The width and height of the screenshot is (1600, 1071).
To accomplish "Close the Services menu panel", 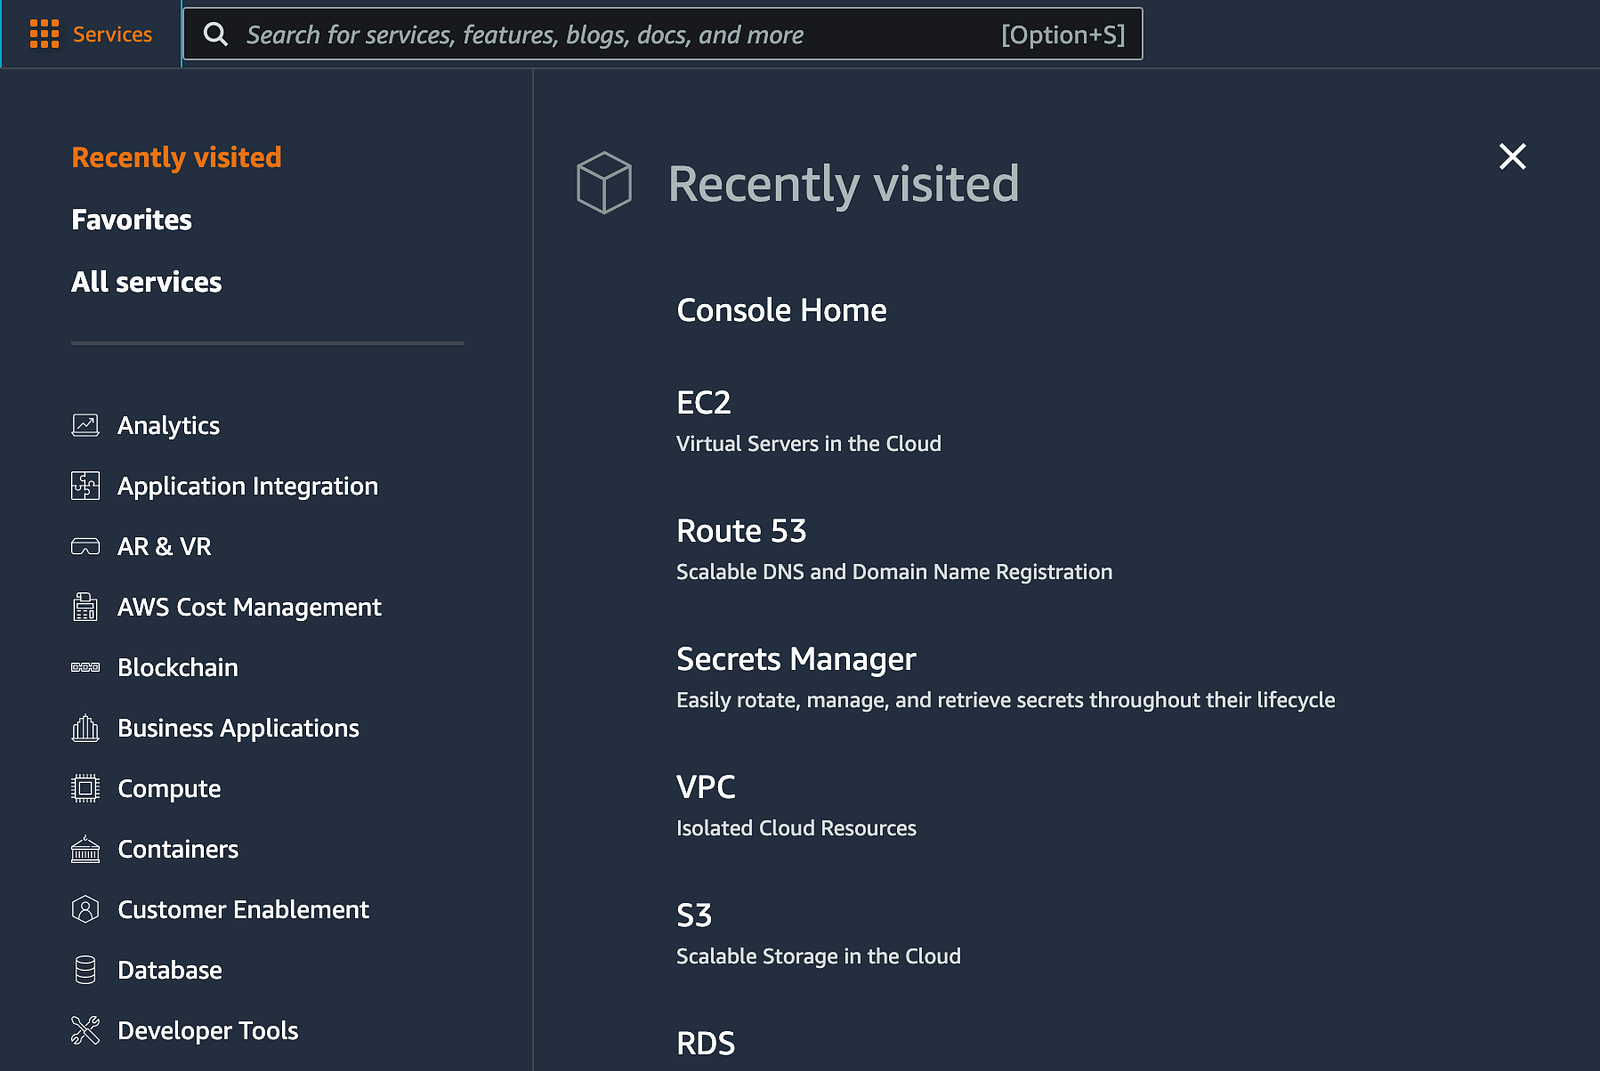I will pyautogui.click(x=1513, y=156).
